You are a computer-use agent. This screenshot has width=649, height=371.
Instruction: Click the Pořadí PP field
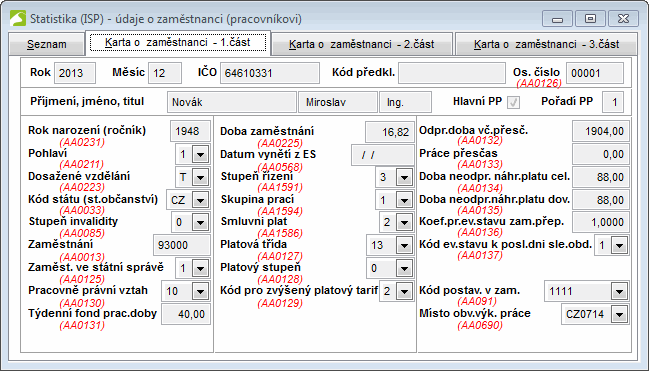(613, 102)
